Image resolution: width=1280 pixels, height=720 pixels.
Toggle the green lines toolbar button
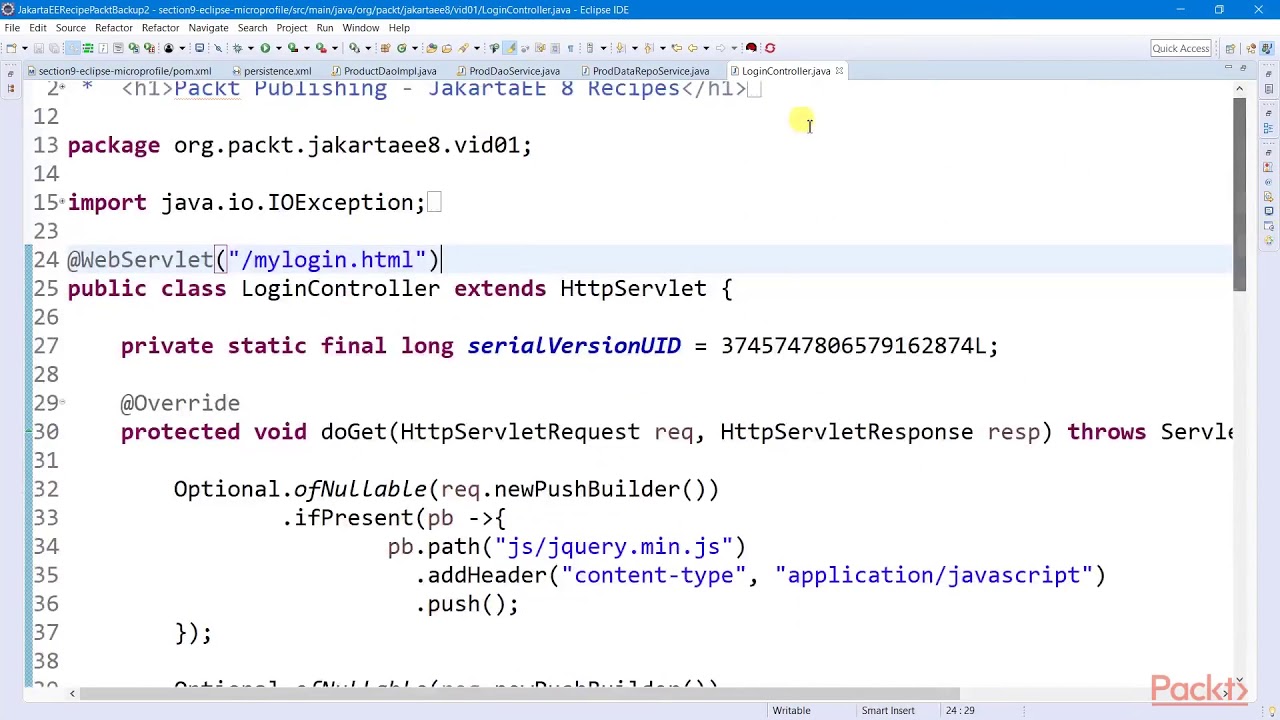88,48
